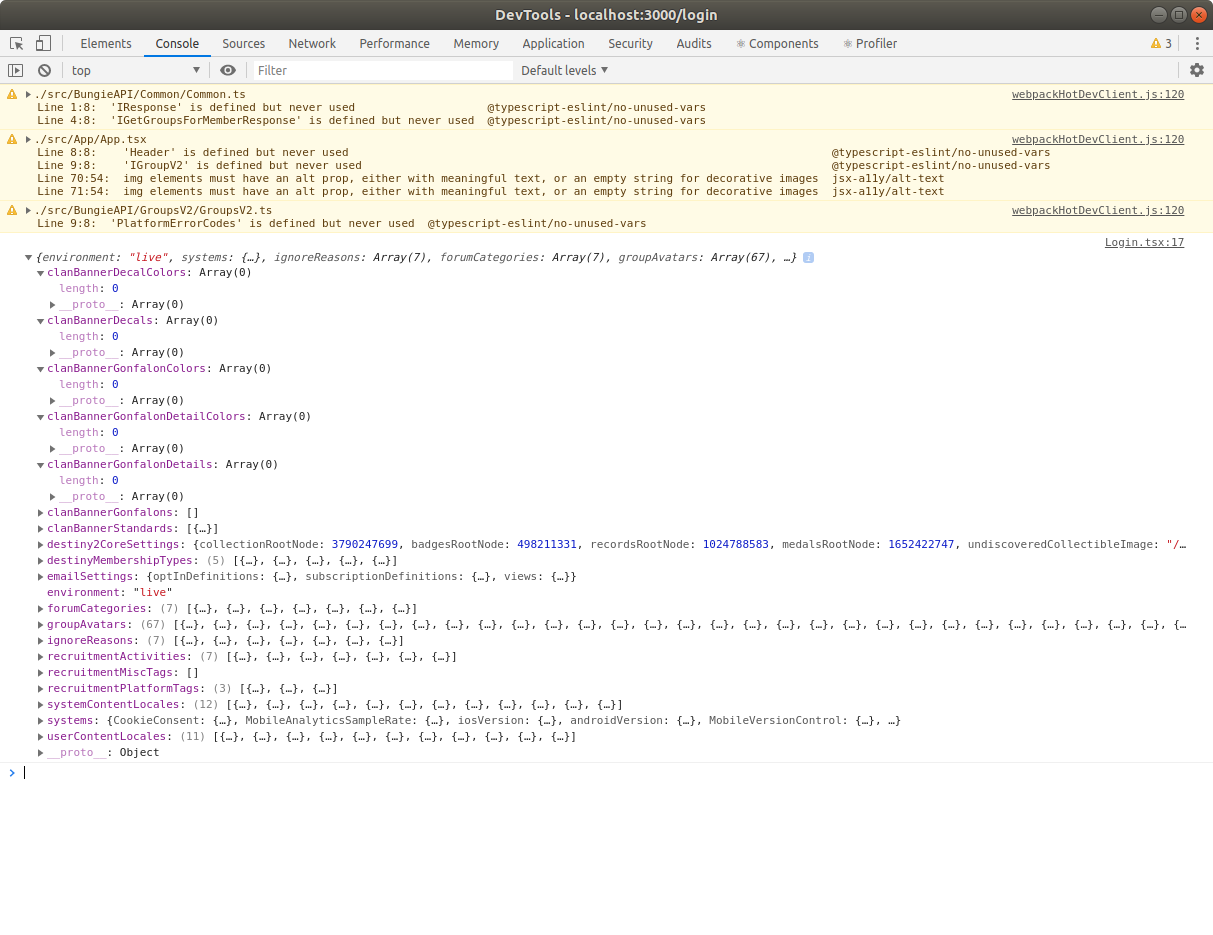Clear the console
Screen dimensions: 1213x935
click(x=44, y=70)
